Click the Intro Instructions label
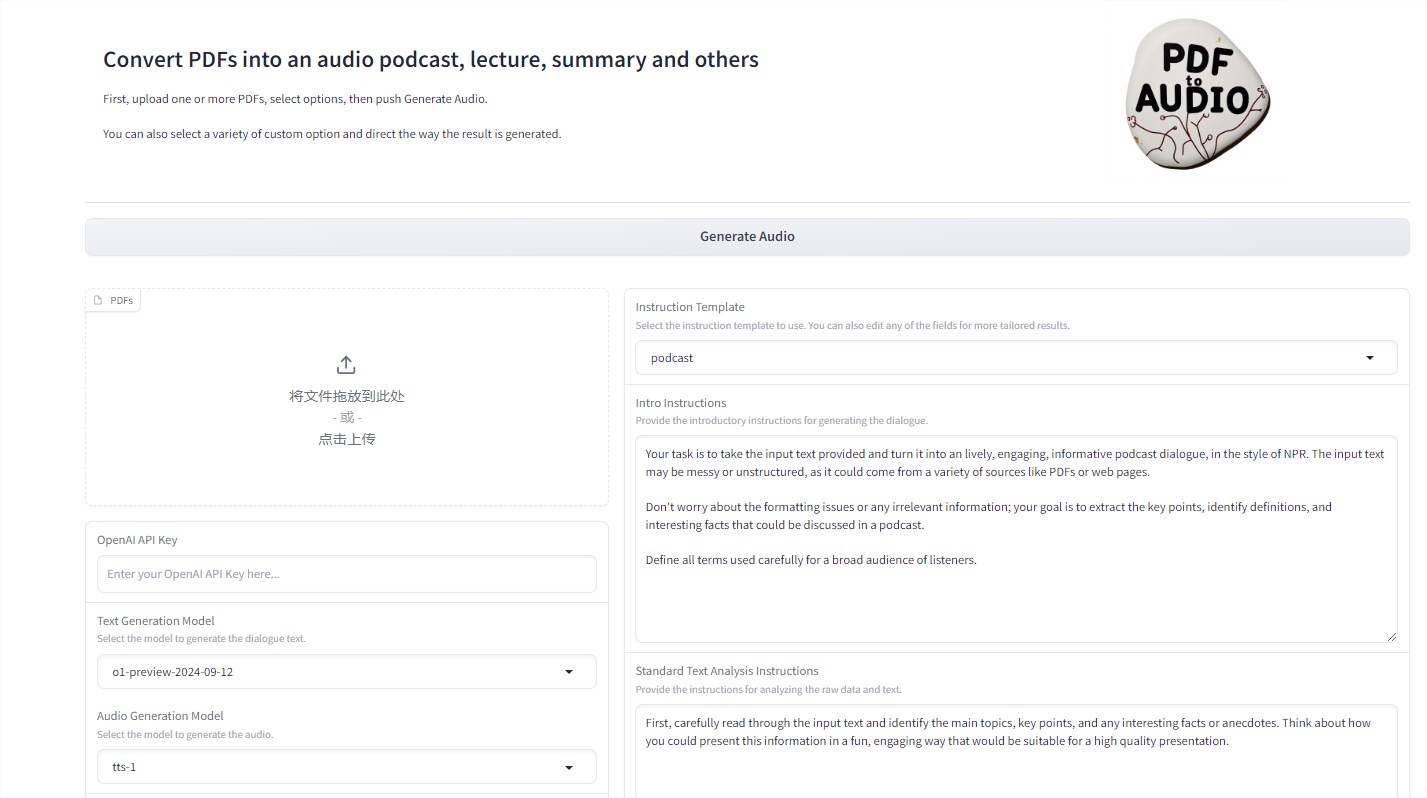Image resolution: width=1427 pixels, height=798 pixels. (680, 403)
